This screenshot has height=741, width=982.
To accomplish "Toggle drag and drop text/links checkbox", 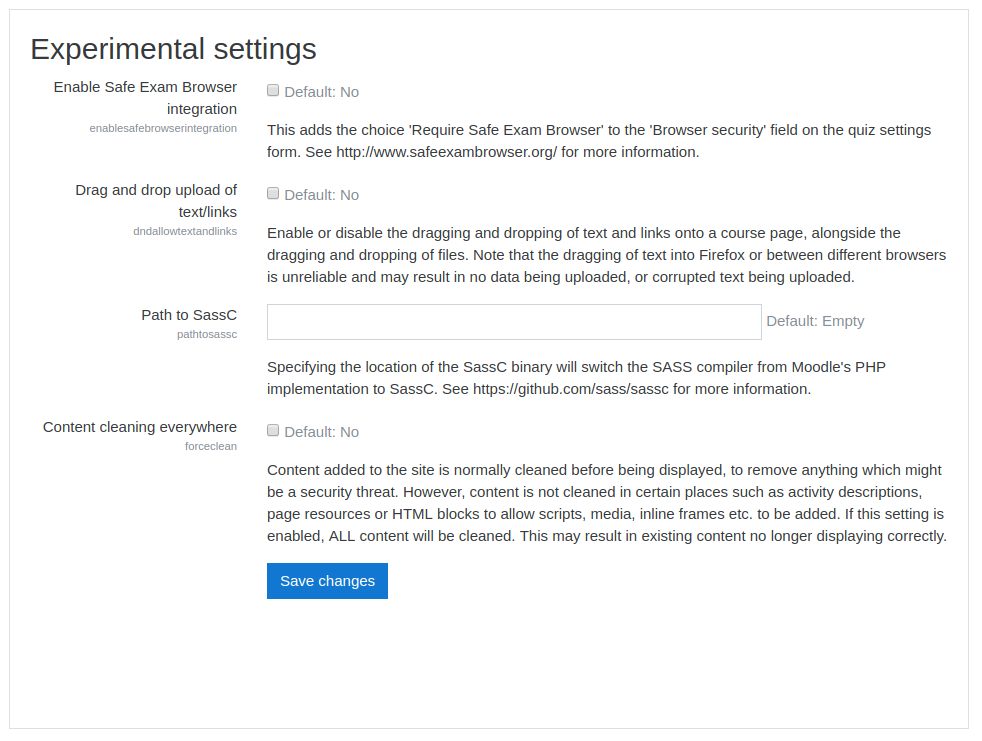I will pyautogui.click(x=273, y=194).
